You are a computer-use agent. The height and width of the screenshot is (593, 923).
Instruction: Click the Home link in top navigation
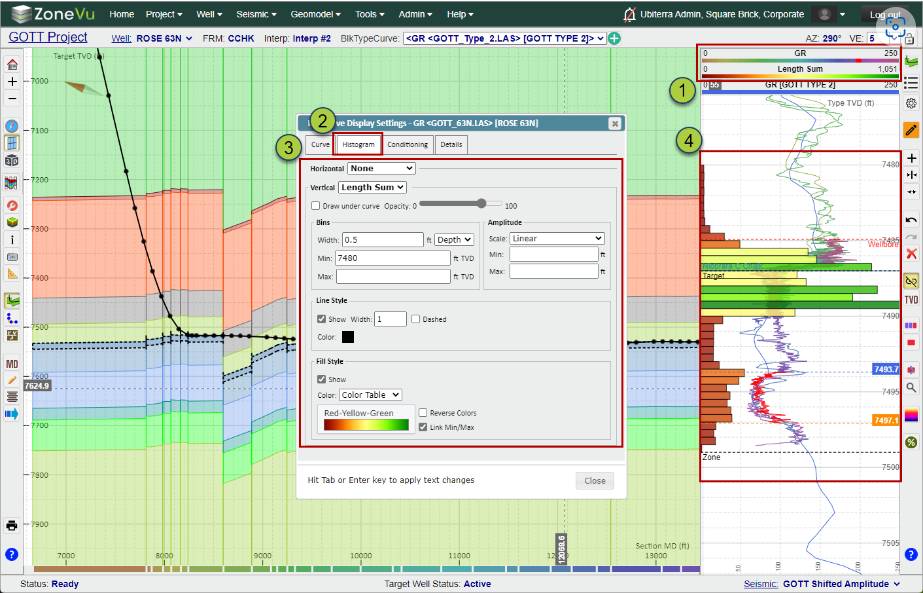[x=121, y=14]
